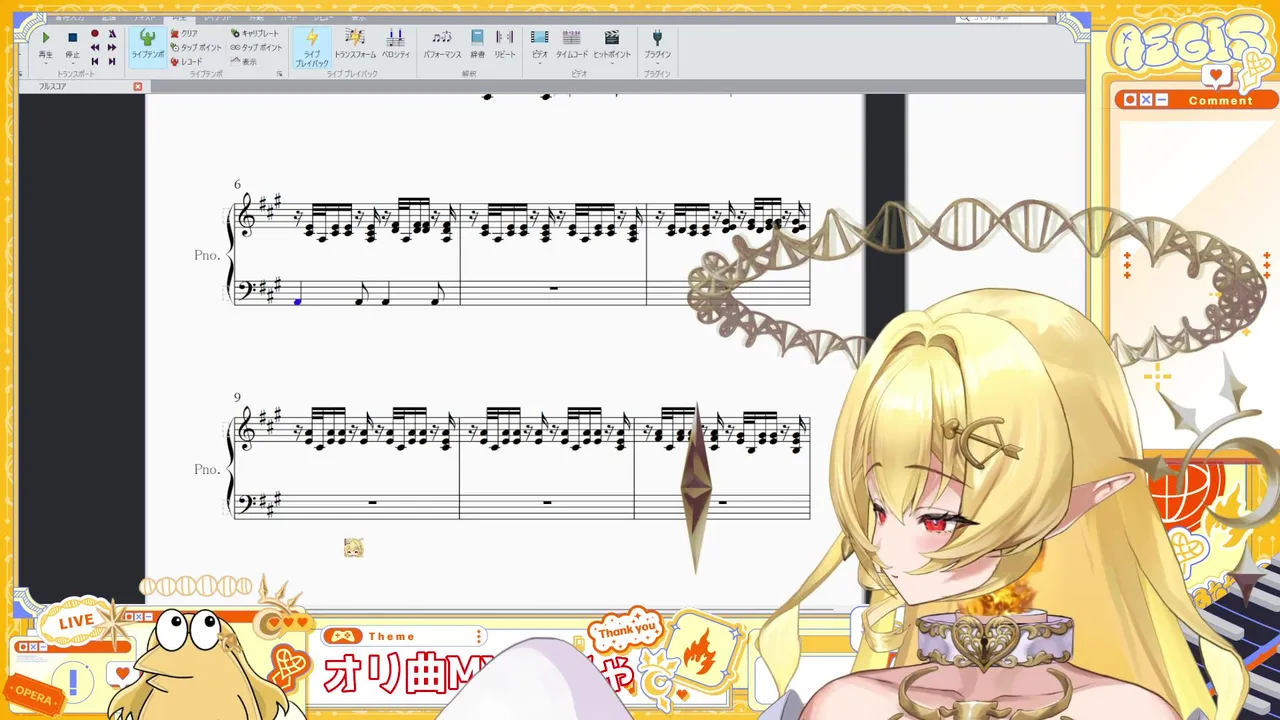The width and height of the screenshot is (1280, 720).
Task: Open the 辞書 playback dictionary
Action: click(x=477, y=45)
